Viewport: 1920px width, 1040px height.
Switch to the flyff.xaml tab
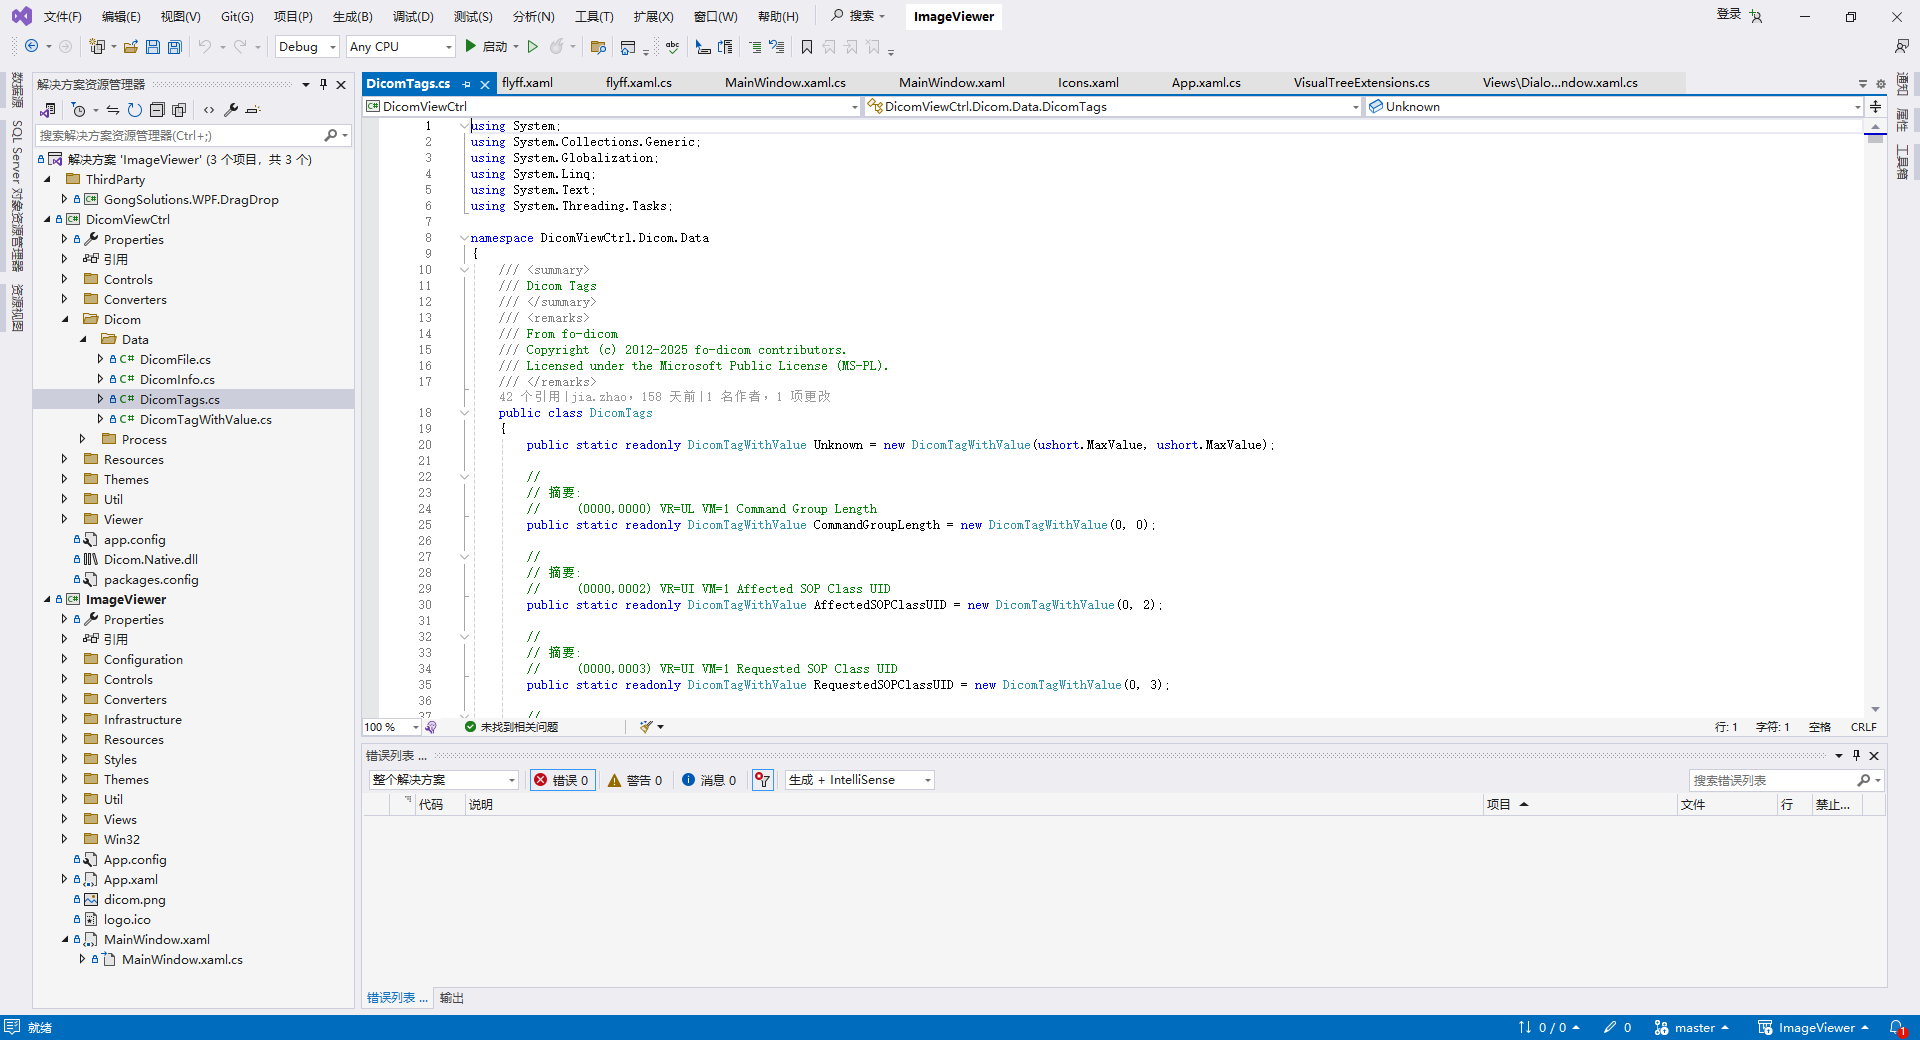pyautogui.click(x=527, y=83)
